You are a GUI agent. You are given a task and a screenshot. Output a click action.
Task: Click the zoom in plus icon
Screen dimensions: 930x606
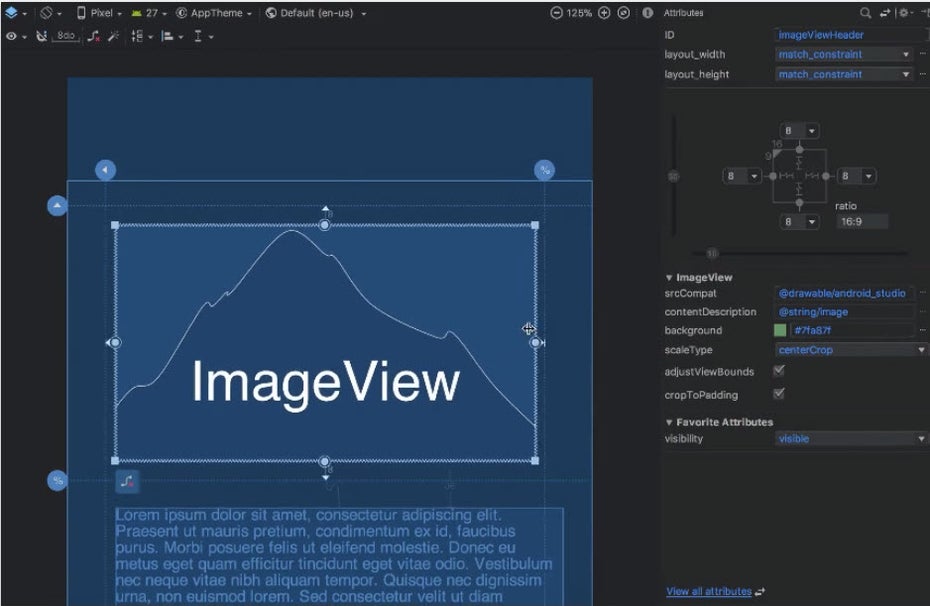(x=604, y=12)
